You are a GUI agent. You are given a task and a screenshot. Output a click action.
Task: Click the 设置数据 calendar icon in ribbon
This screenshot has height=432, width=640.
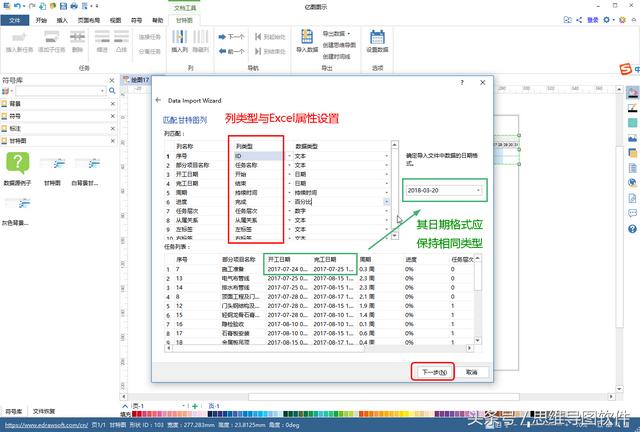pyautogui.click(x=377, y=41)
